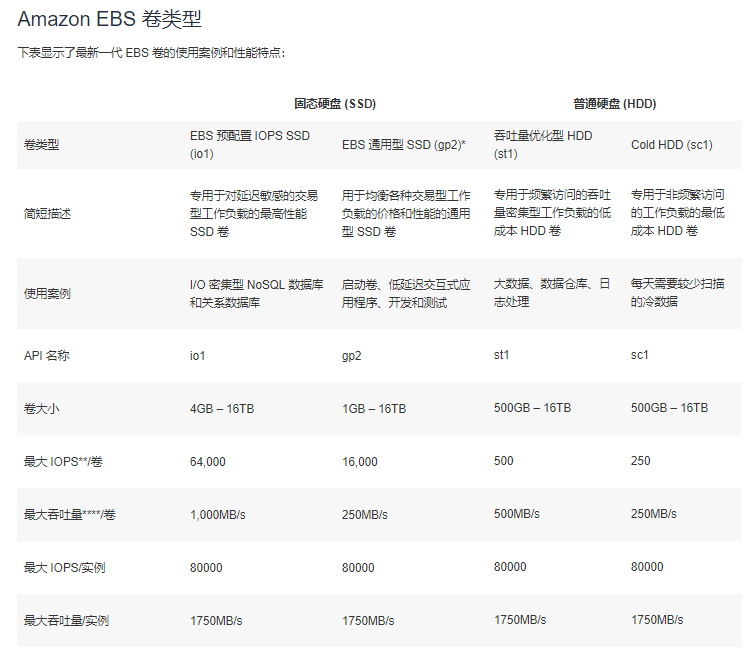Image resolution: width=751 pixels, height=655 pixels.
Task: Click the "500MB/s" throughput value
Action: click(x=516, y=514)
